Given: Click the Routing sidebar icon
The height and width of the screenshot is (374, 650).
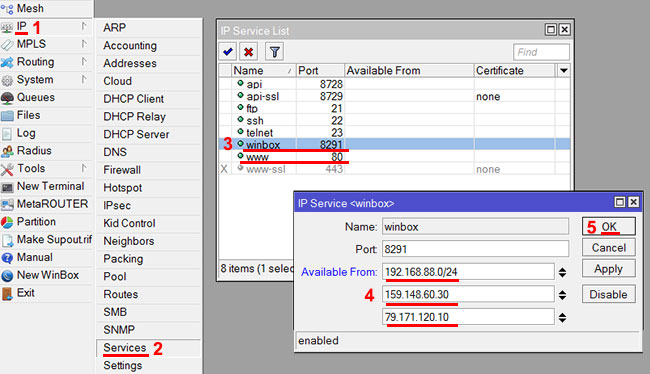Looking at the screenshot, I should [7, 62].
